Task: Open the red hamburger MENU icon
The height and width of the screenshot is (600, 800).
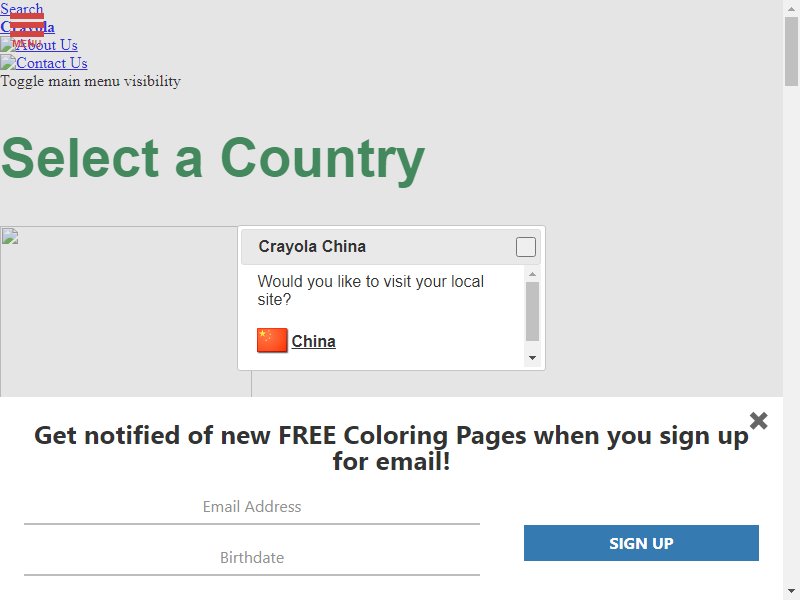Action: pyautogui.click(x=27, y=30)
